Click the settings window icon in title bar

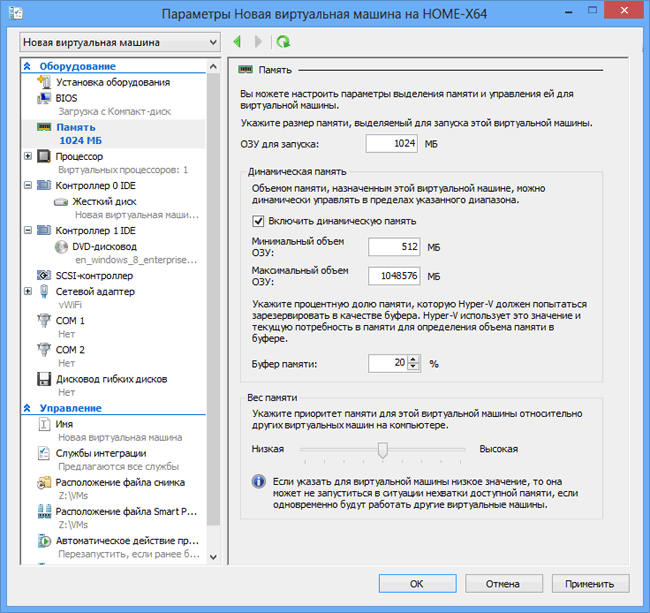16,13
